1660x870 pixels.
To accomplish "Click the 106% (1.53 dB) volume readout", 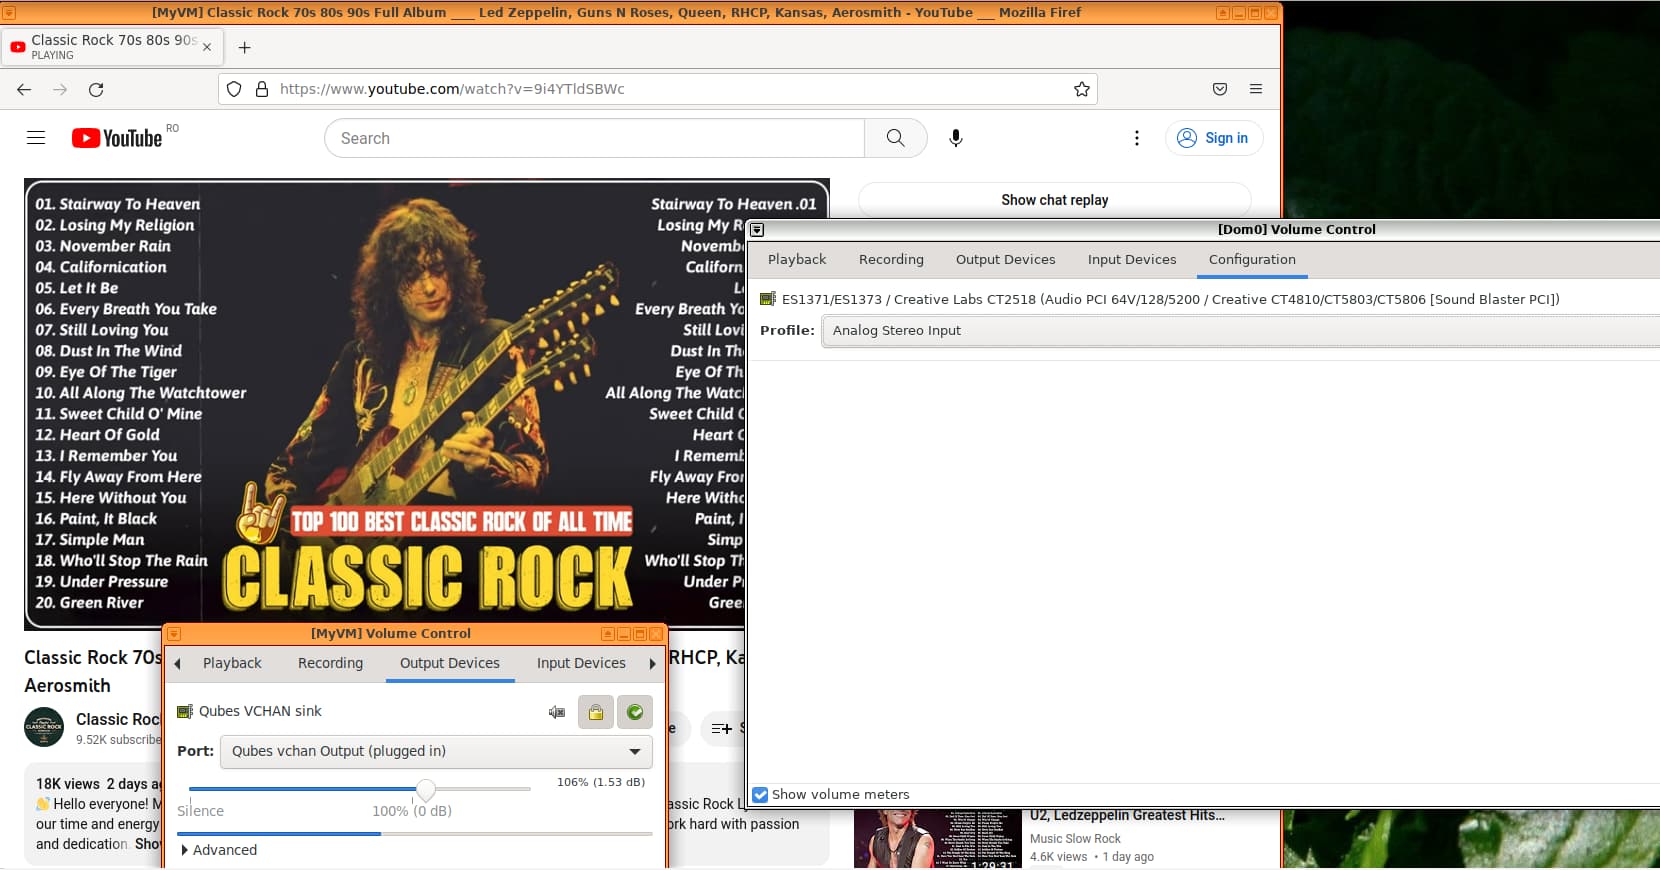I will point(601,782).
